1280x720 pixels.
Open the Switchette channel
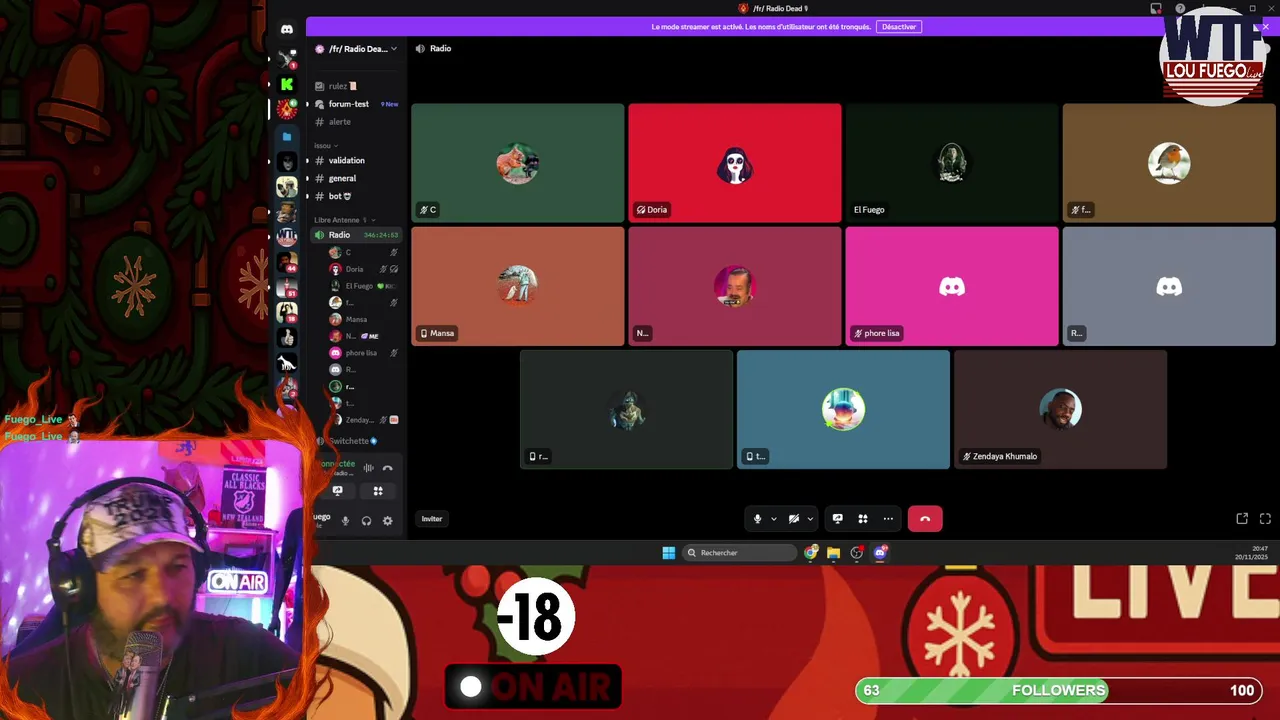tap(355, 441)
